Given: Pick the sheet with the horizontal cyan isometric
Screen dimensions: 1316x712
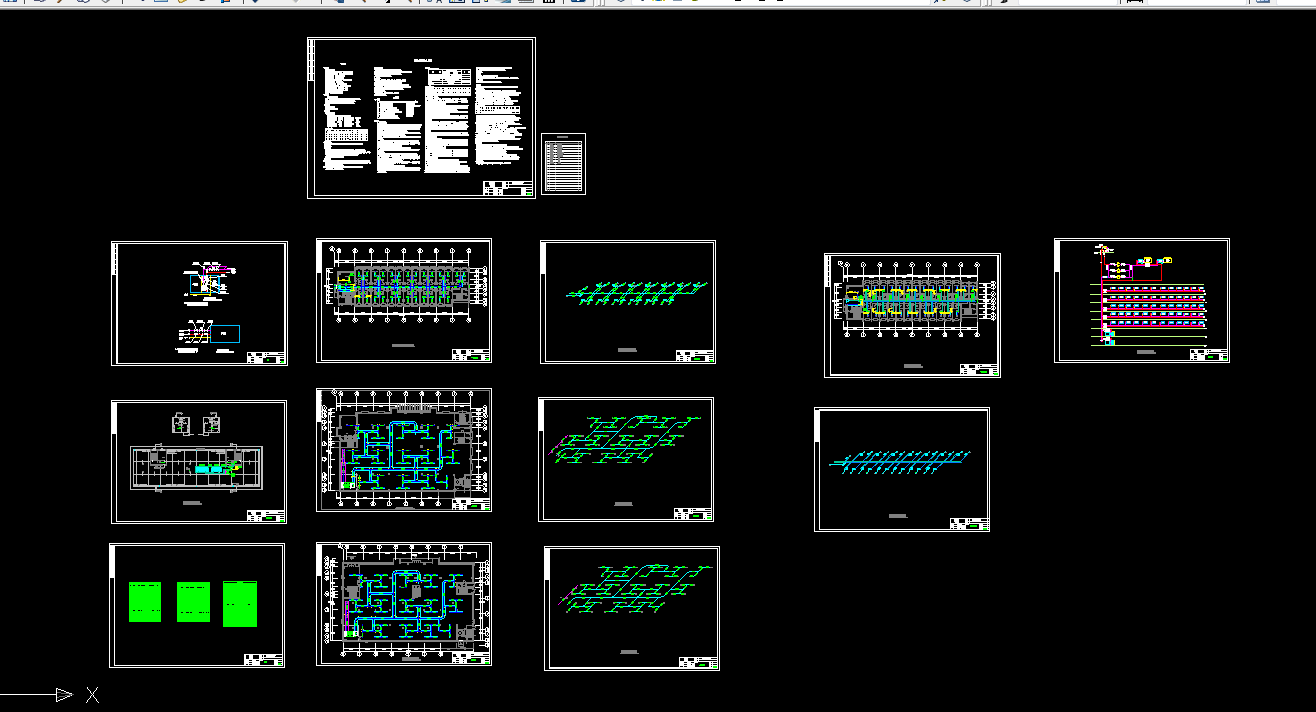Looking at the screenshot, I should tap(902, 469).
